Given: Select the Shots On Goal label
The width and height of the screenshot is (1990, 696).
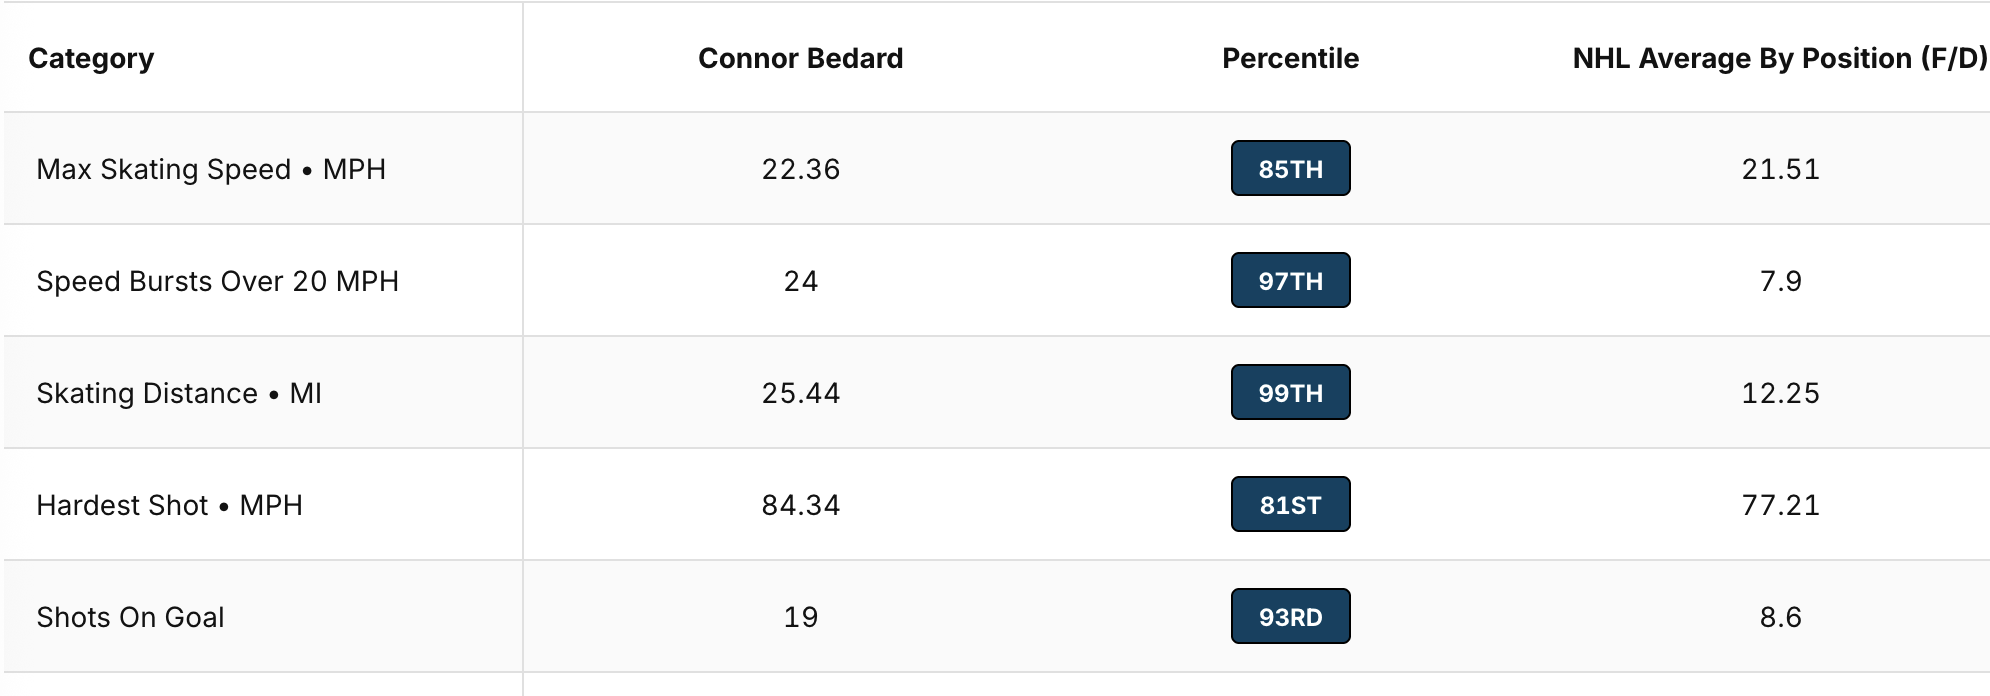Looking at the screenshot, I should tap(130, 617).
